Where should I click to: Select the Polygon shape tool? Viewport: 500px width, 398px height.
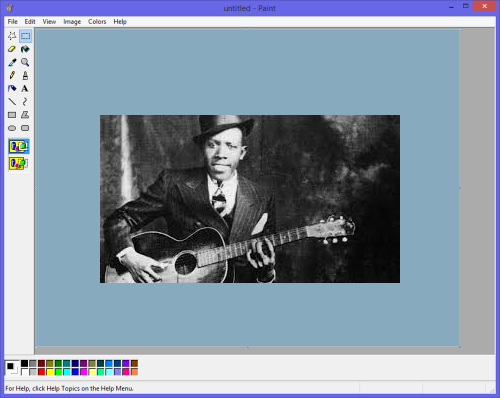pyautogui.click(x=25, y=115)
